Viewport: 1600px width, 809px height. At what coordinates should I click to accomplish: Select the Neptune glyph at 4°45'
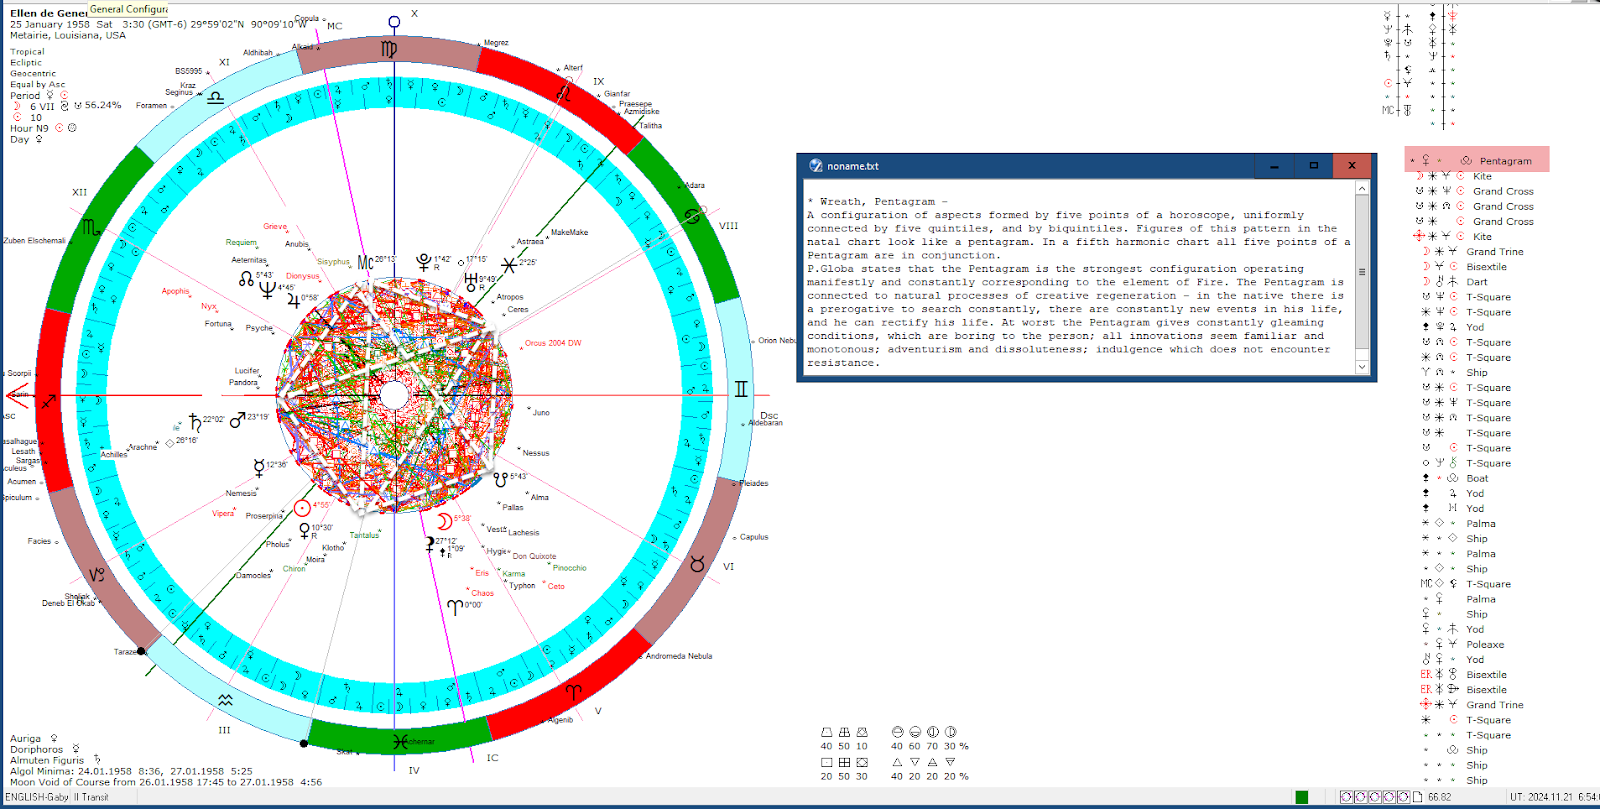point(267,290)
